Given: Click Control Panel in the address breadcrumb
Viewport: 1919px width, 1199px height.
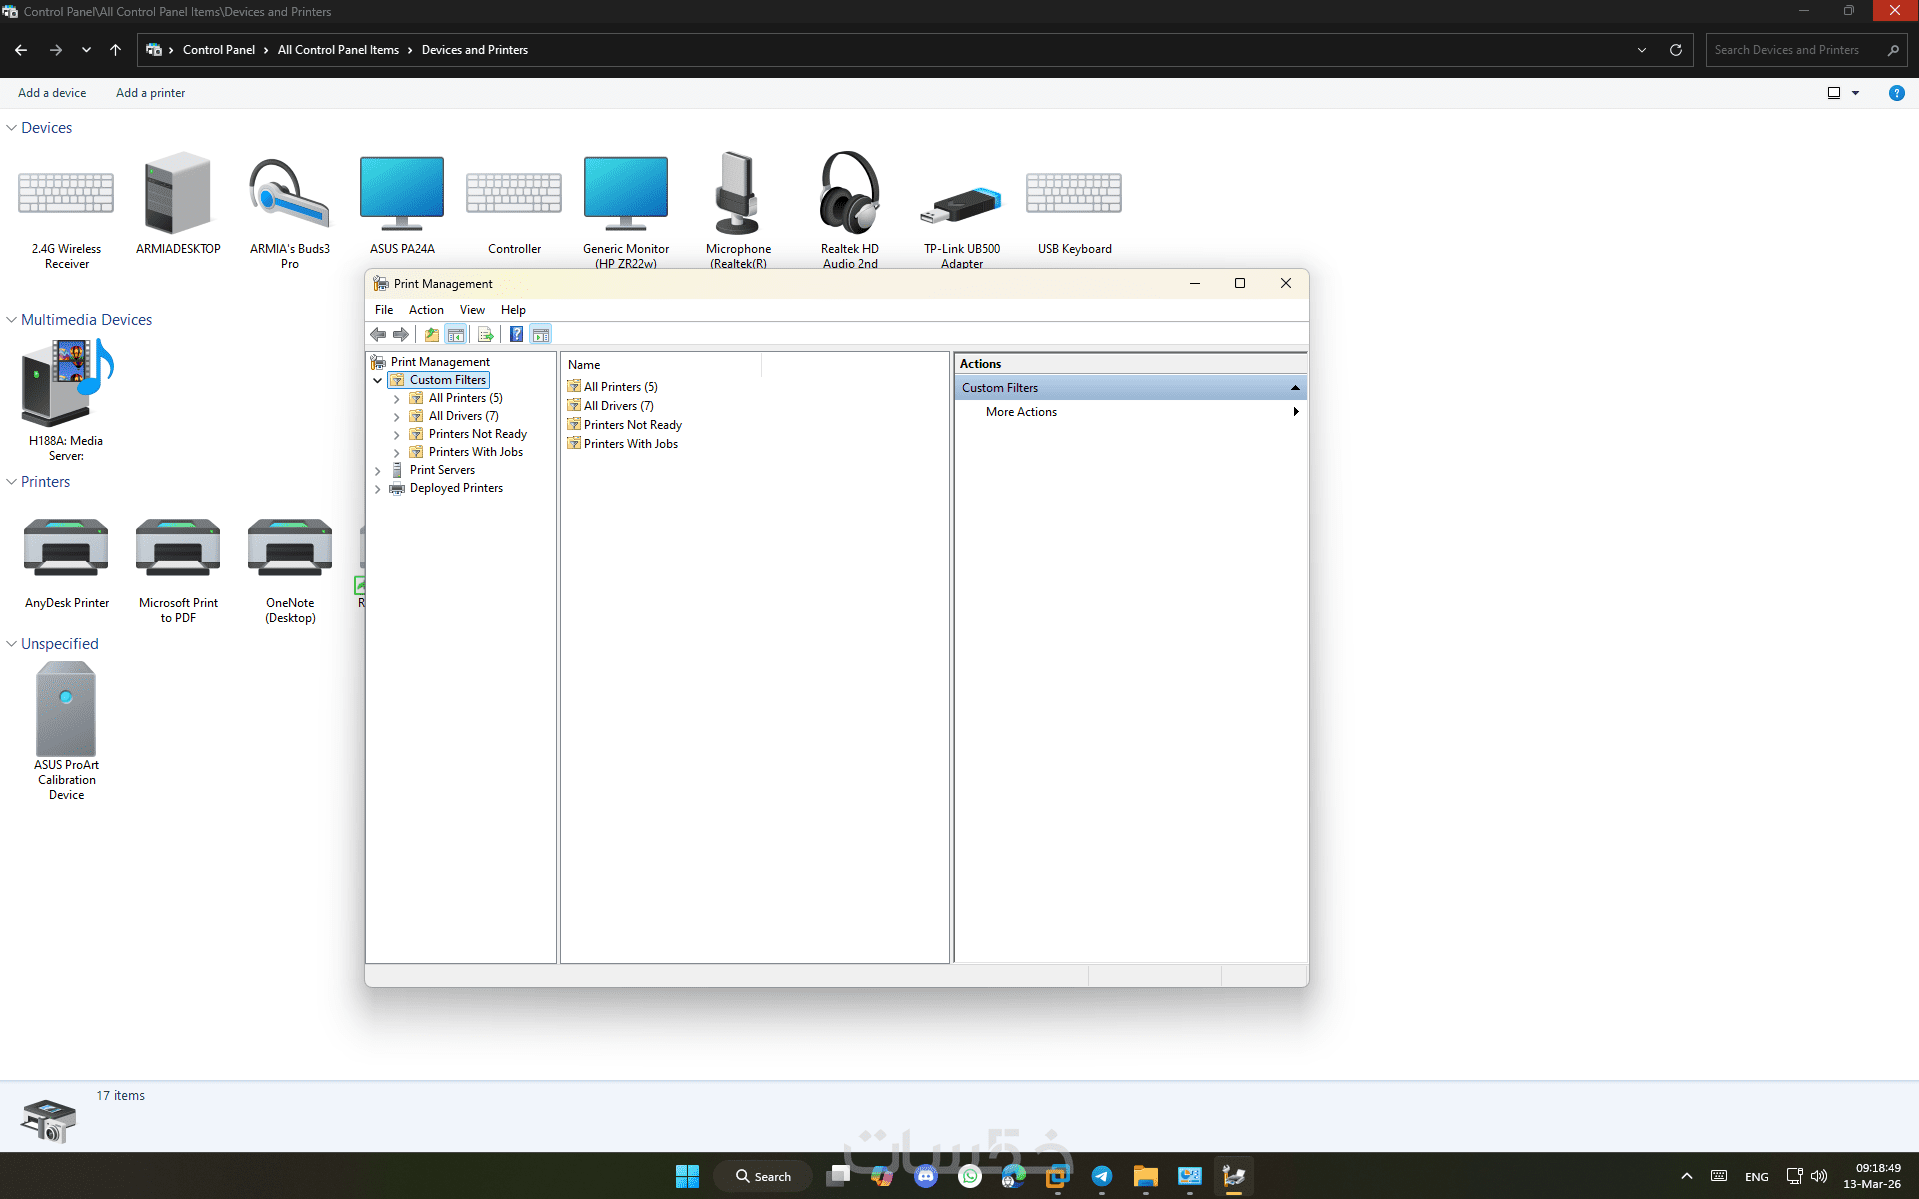Looking at the screenshot, I should click(x=219, y=50).
